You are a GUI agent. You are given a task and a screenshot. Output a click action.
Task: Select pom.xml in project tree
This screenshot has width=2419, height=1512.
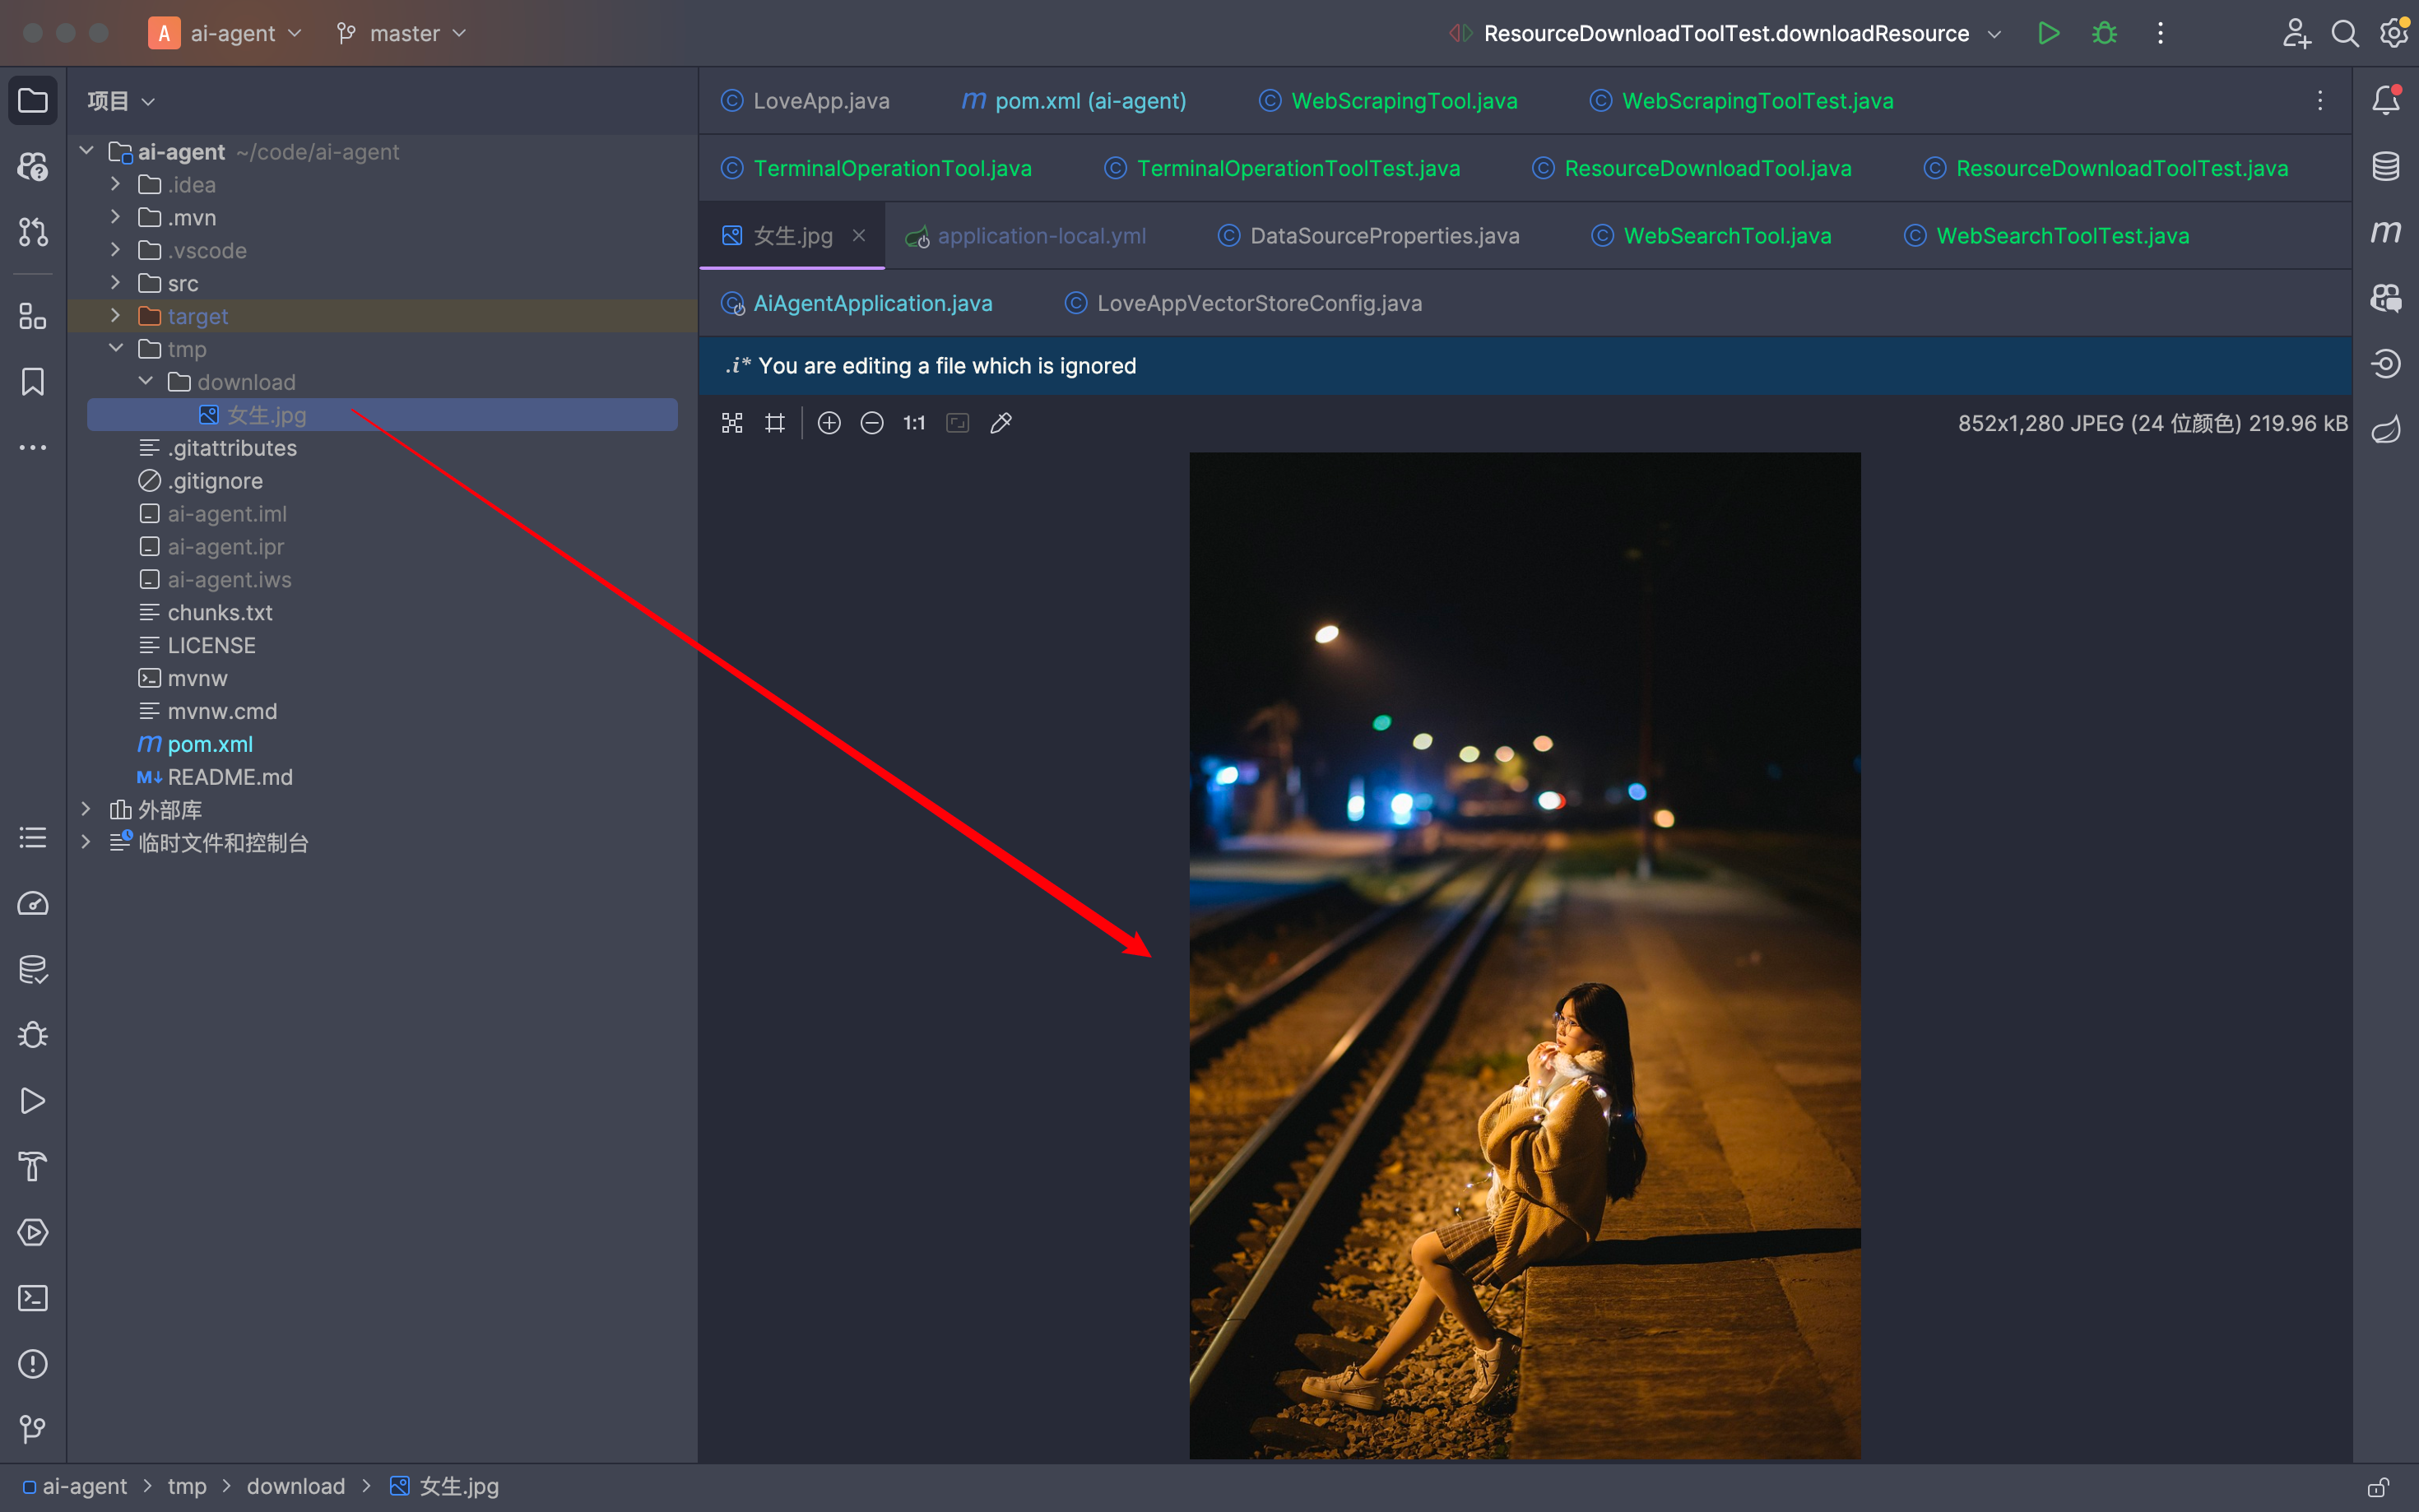(210, 744)
